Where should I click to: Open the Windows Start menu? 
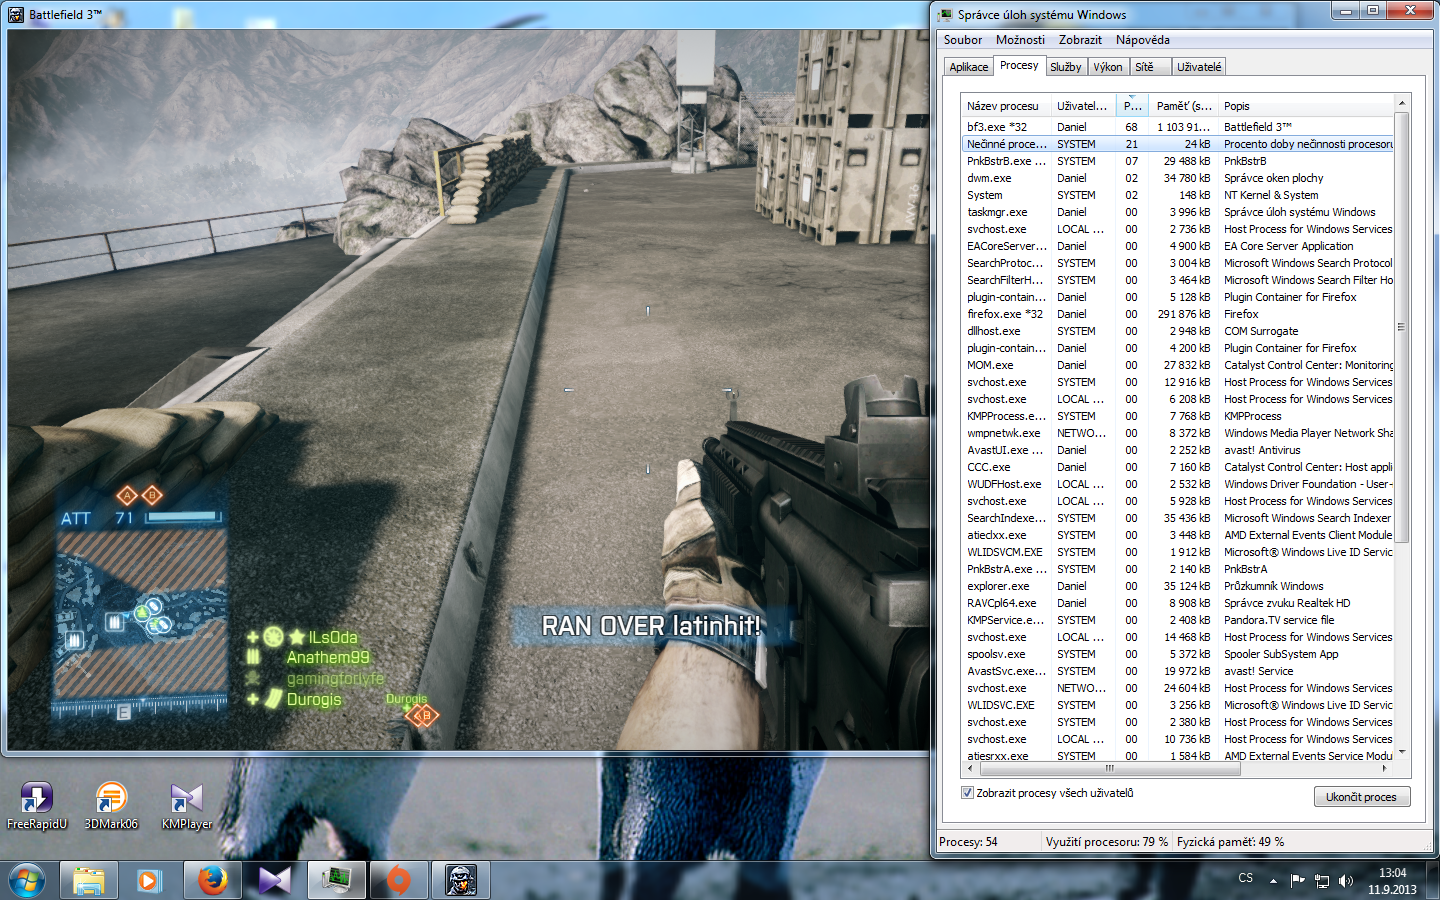click(x=27, y=881)
